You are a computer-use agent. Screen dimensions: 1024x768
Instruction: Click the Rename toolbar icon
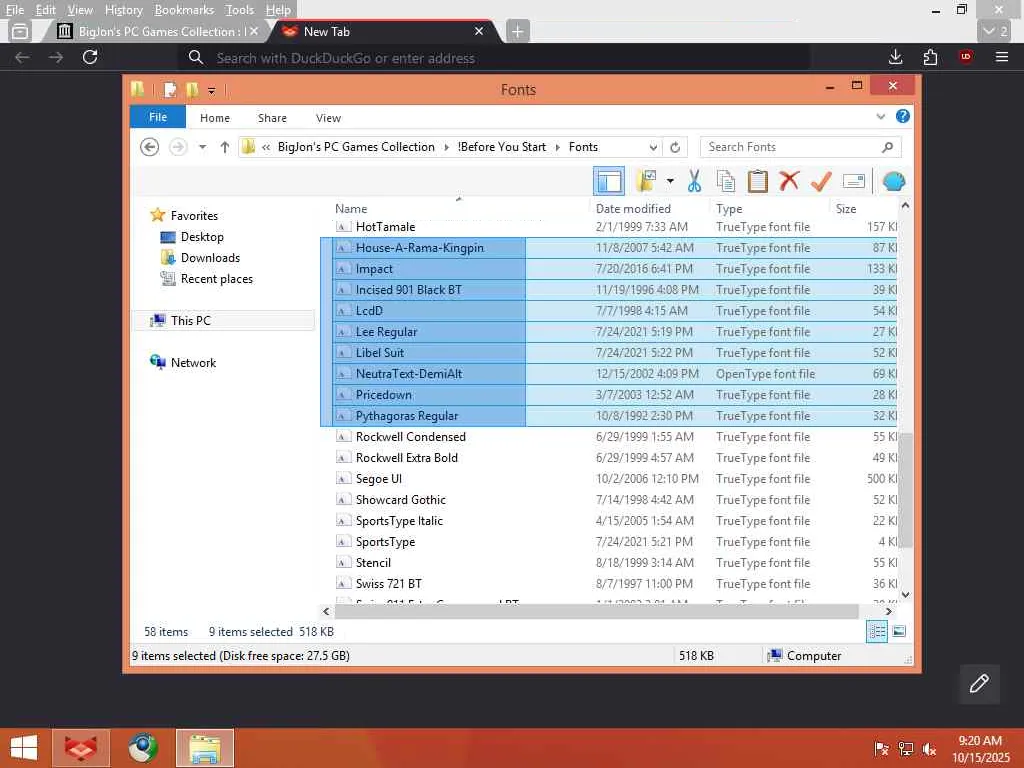854,181
